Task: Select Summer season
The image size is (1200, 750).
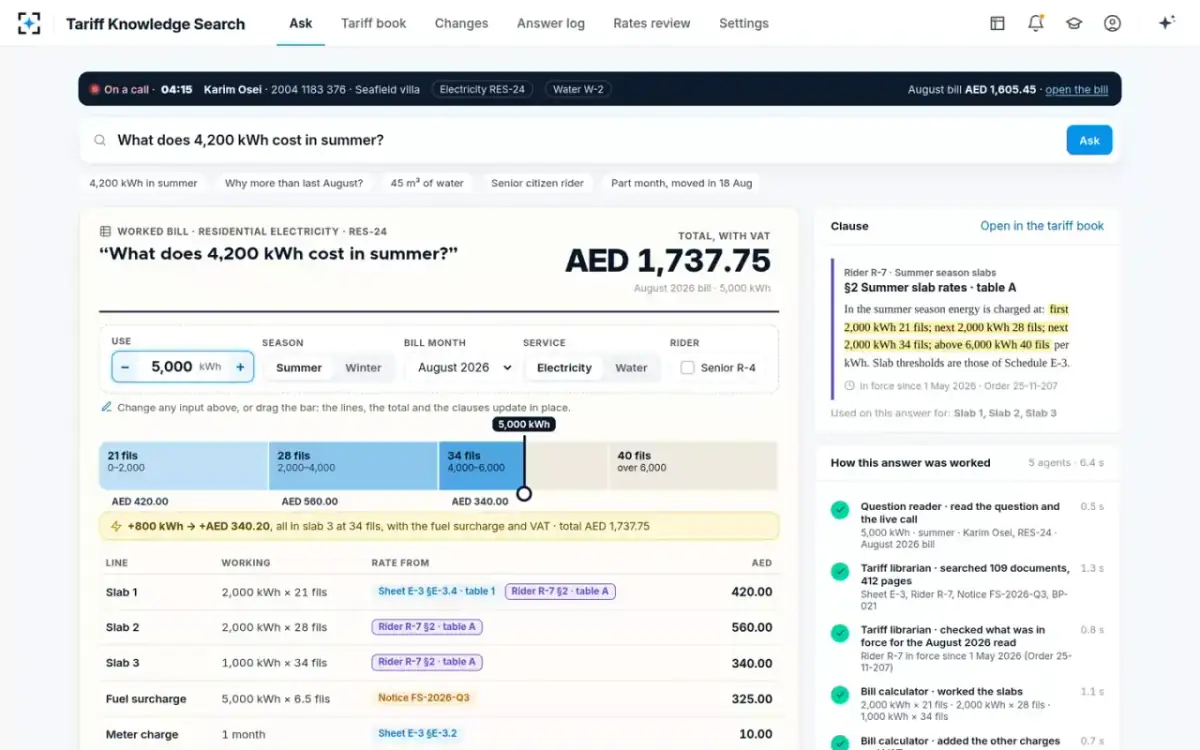Action: (x=298, y=367)
